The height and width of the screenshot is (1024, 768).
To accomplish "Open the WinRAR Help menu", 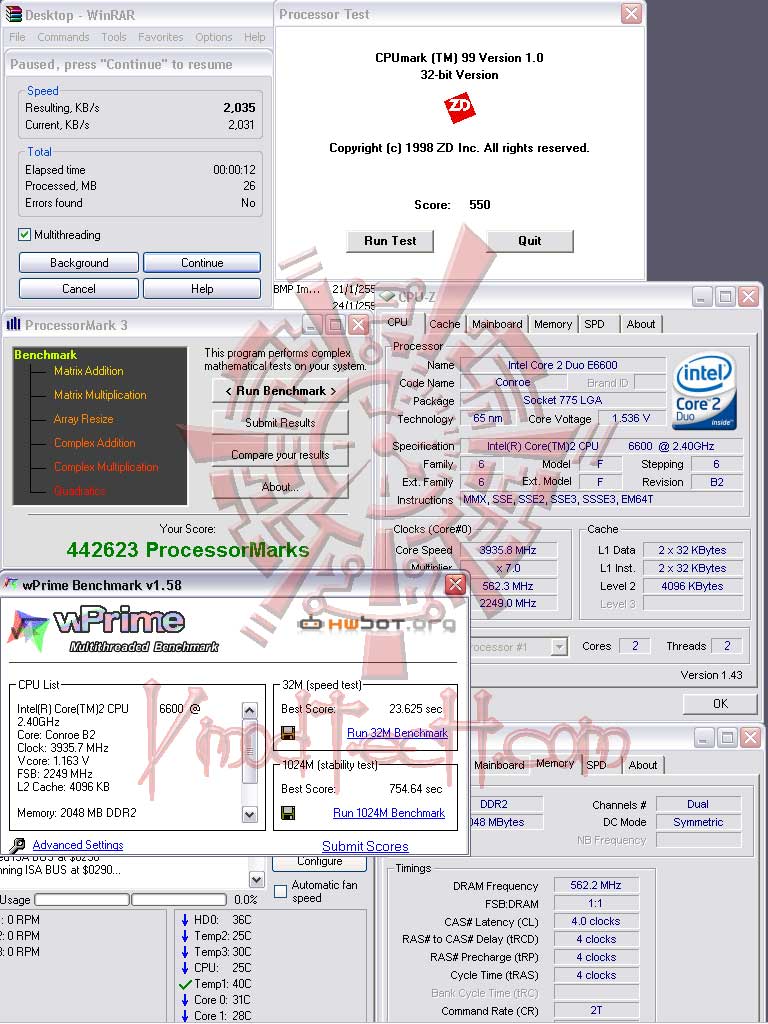I will click(255, 37).
